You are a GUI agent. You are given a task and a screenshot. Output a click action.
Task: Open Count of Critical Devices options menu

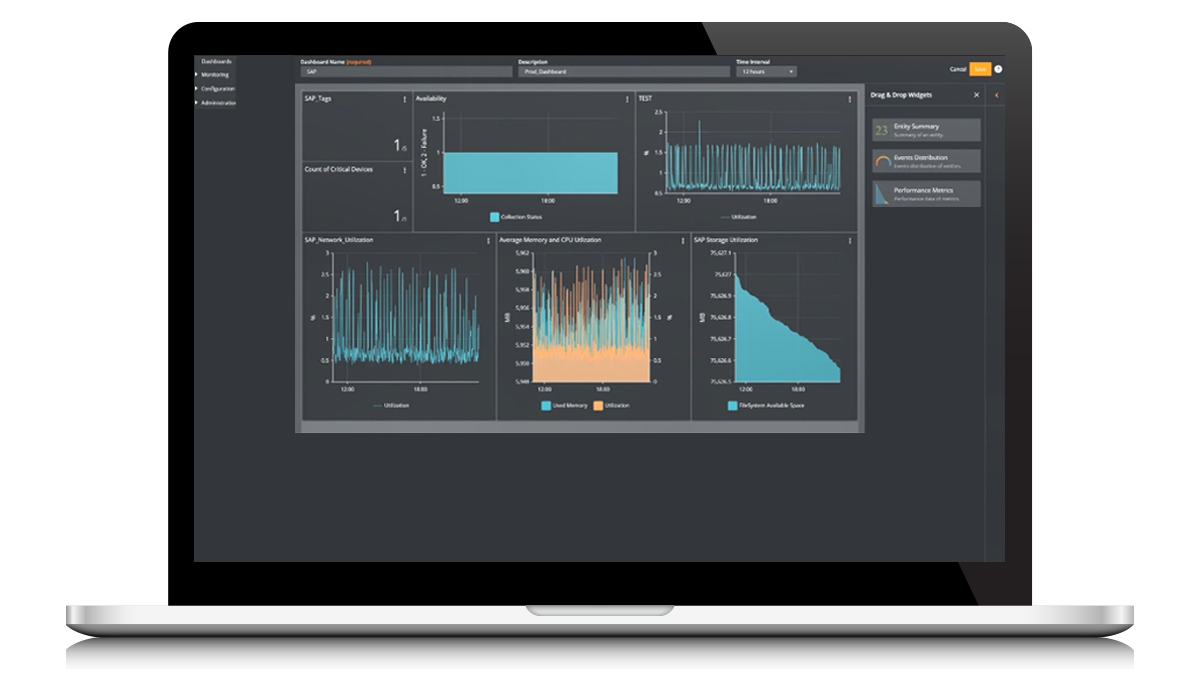(404, 170)
